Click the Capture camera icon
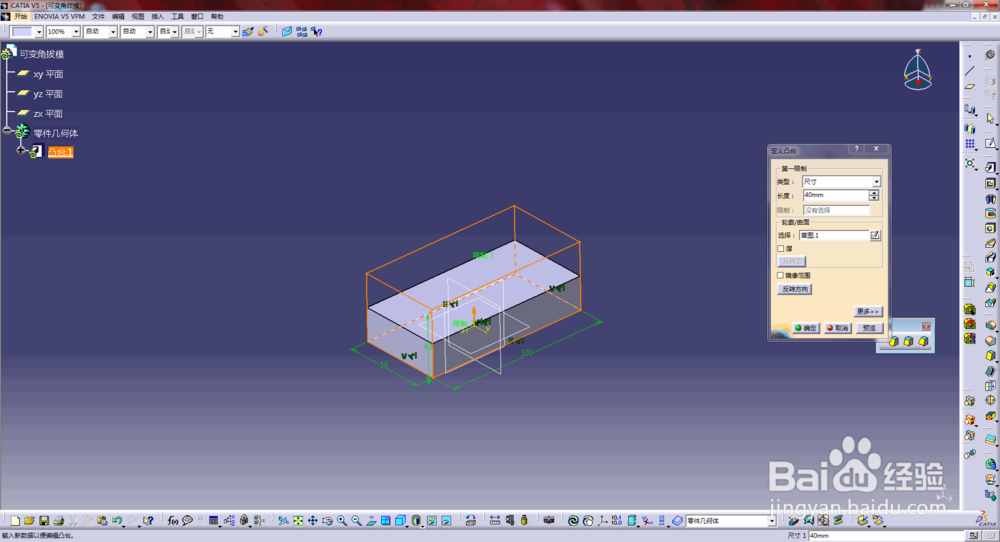Image resolution: width=1000 pixels, height=542 pixels. [548, 521]
